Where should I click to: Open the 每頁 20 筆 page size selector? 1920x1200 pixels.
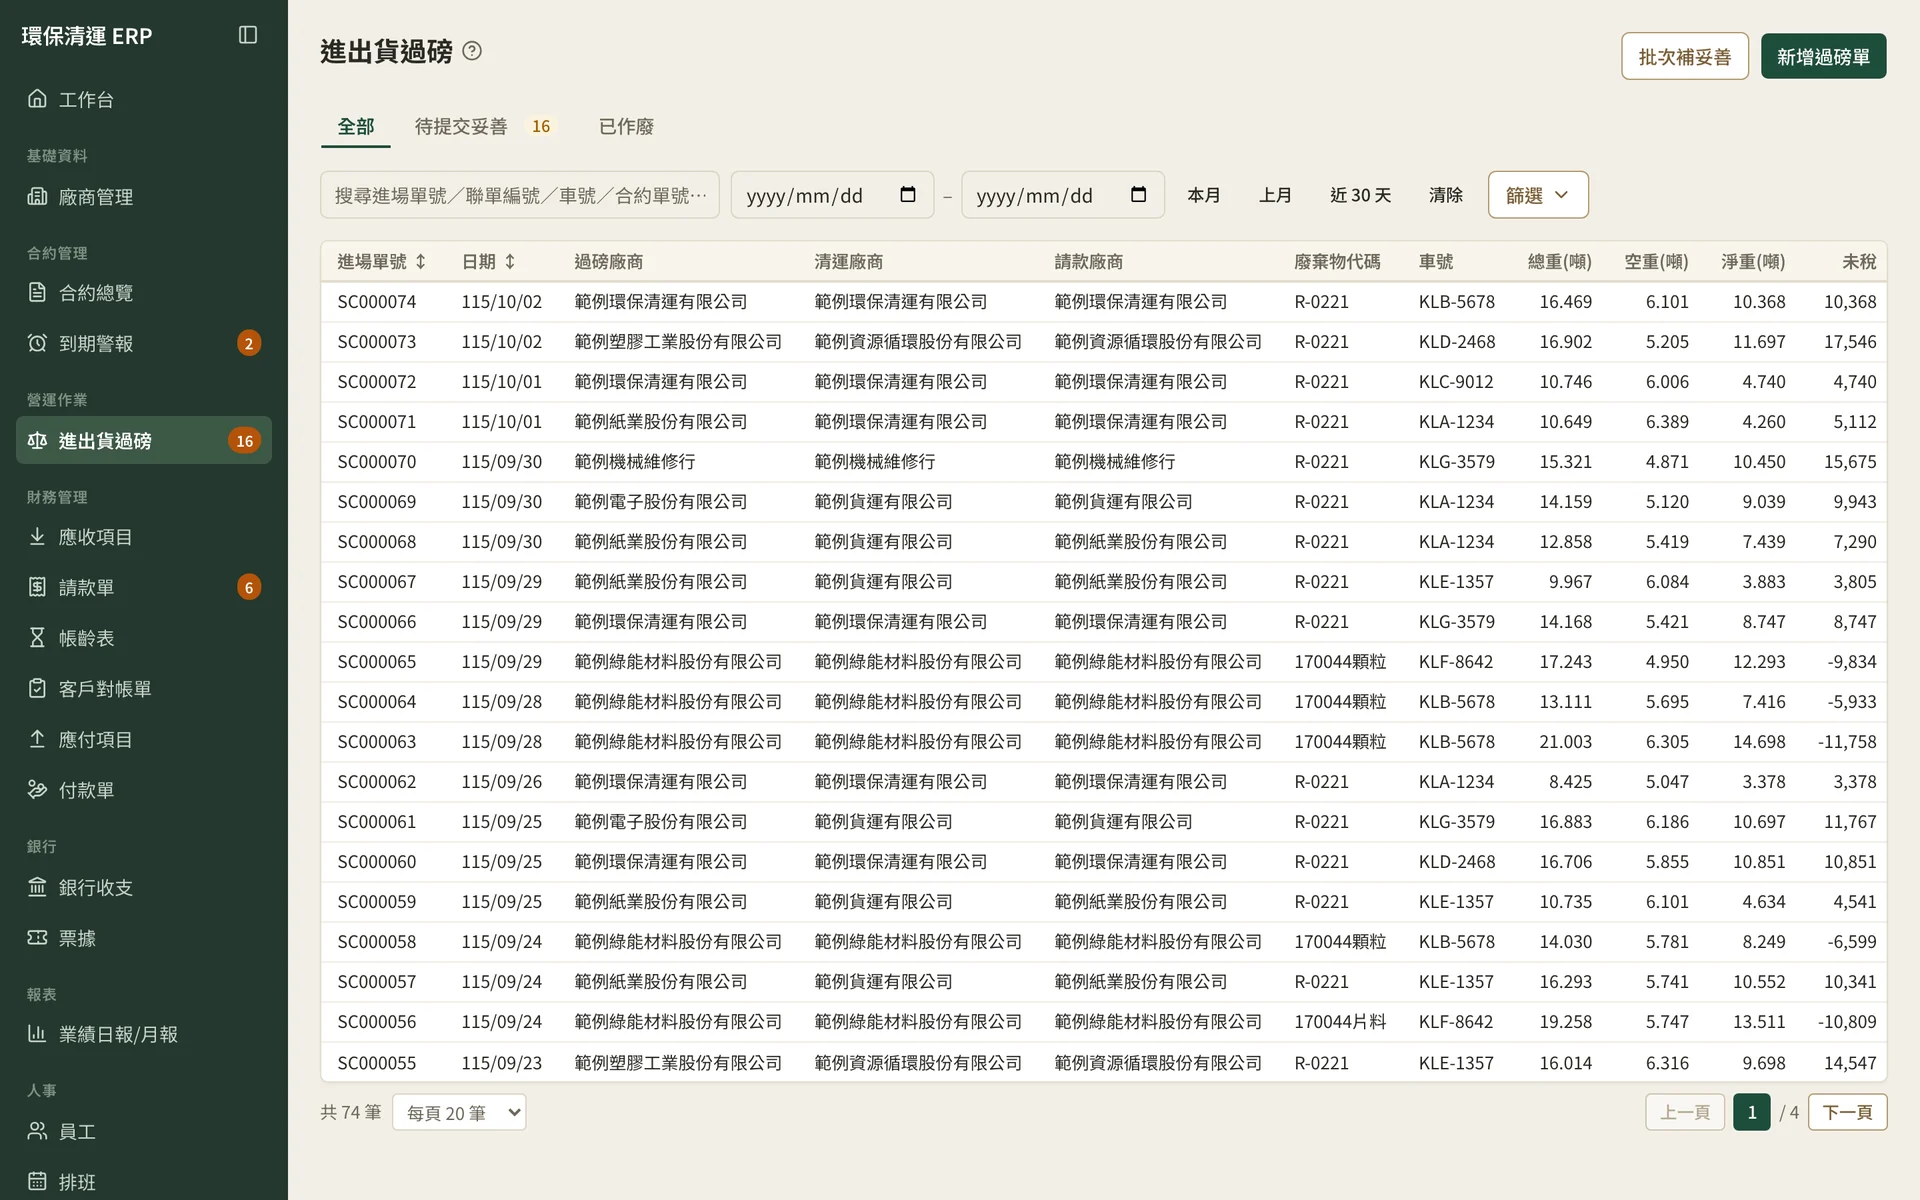(459, 1112)
